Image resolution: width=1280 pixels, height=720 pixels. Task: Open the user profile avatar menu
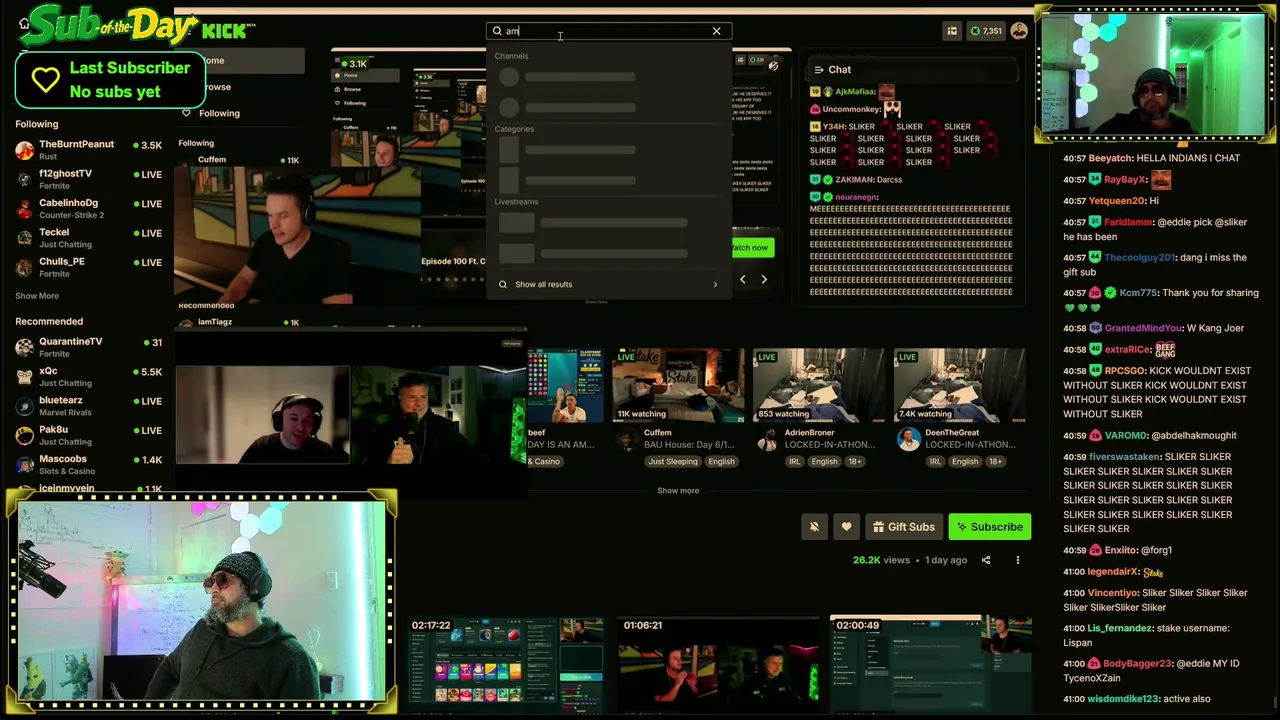(1019, 31)
